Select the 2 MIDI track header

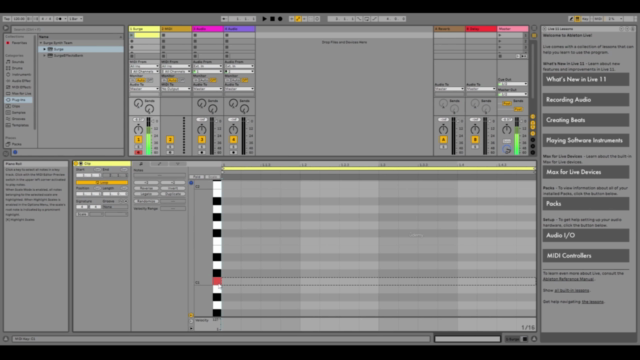(x=176, y=29)
